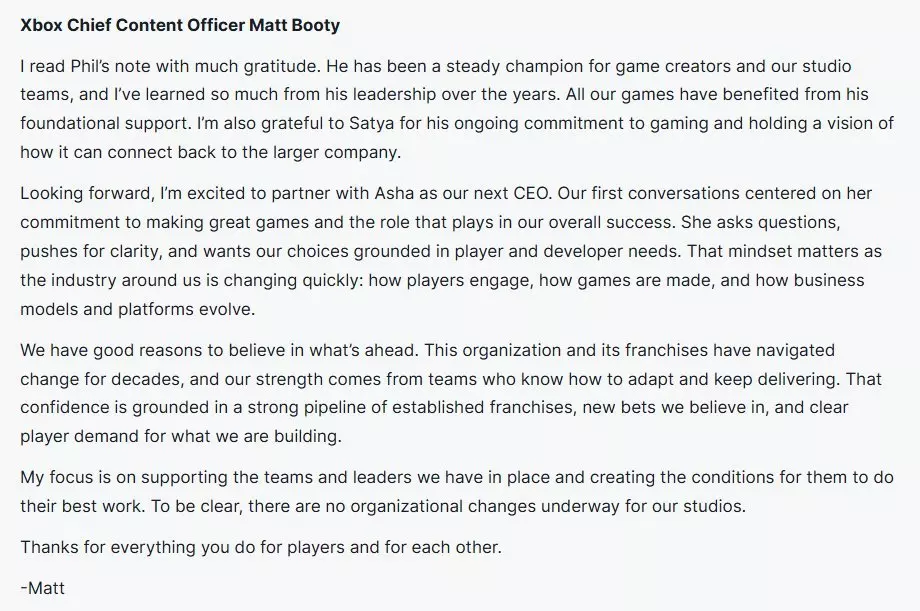920x611 pixels.
Task: Click the phrase 'pushes for clarity'
Action: click(86, 255)
